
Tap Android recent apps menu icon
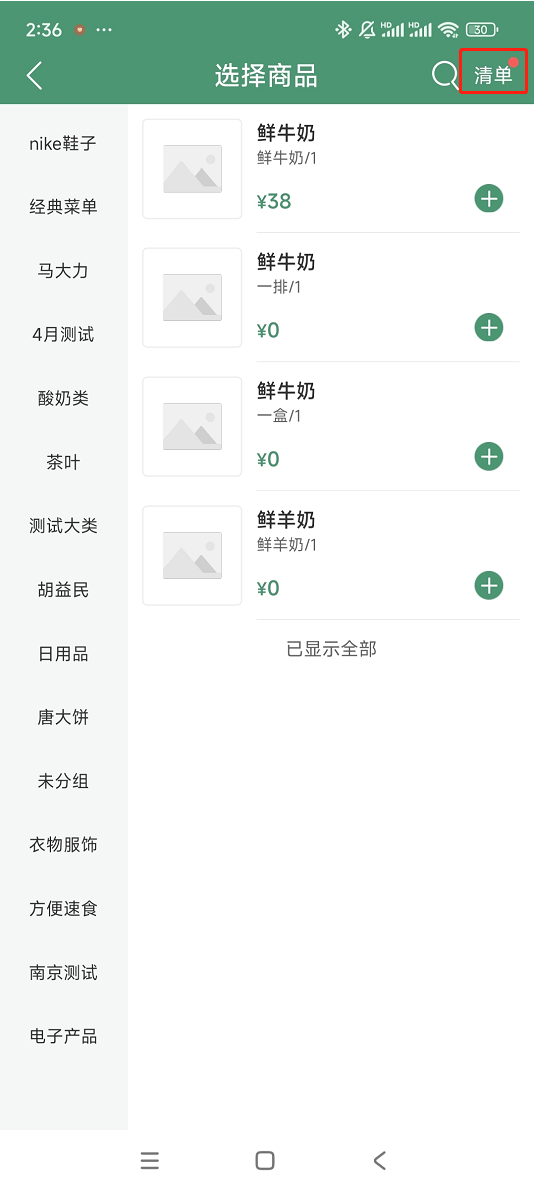coord(150,1160)
